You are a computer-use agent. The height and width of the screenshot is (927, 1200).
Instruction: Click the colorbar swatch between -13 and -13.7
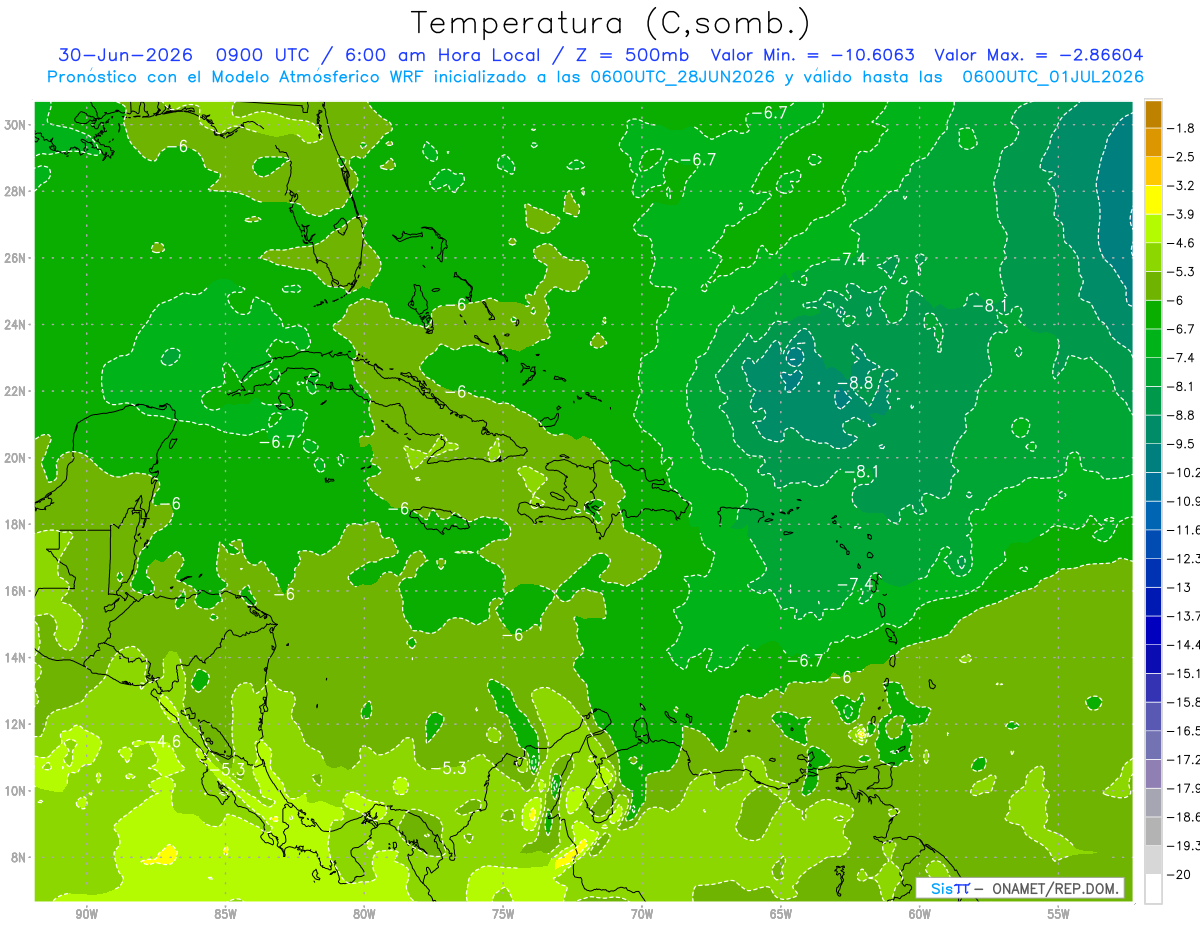[x=1153, y=602]
